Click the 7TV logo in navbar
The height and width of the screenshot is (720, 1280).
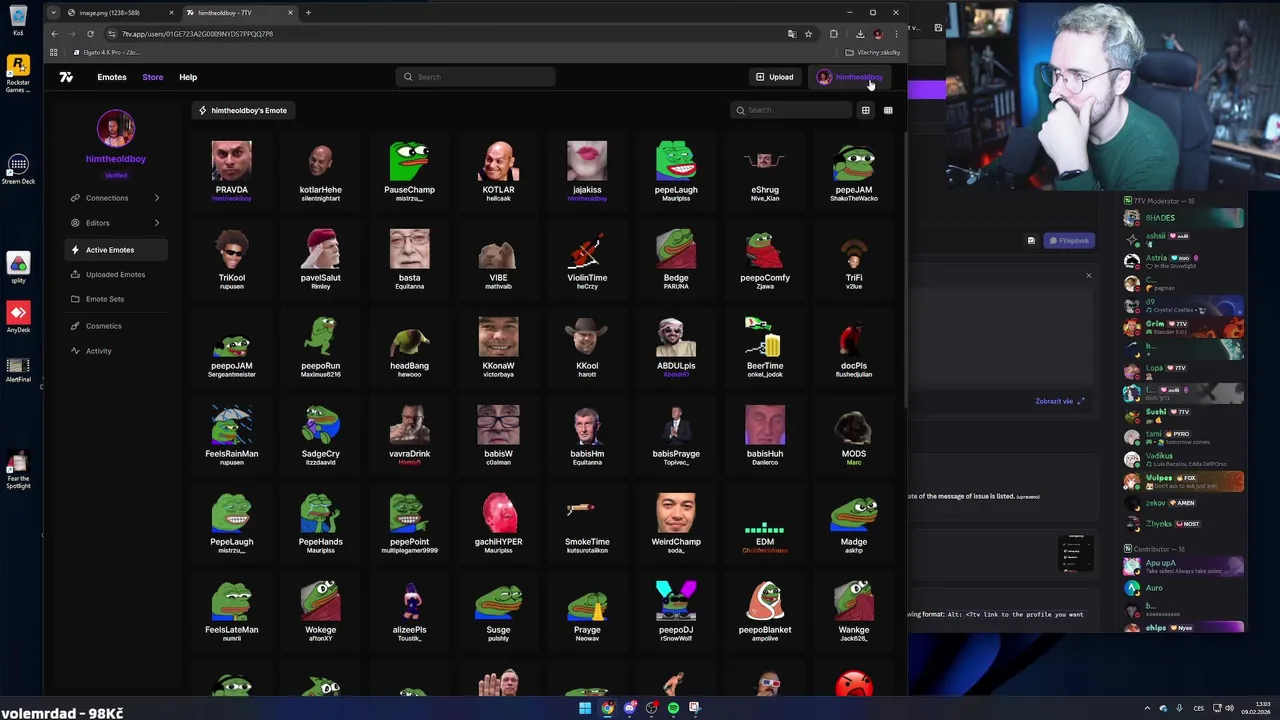[x=66, y=77]
